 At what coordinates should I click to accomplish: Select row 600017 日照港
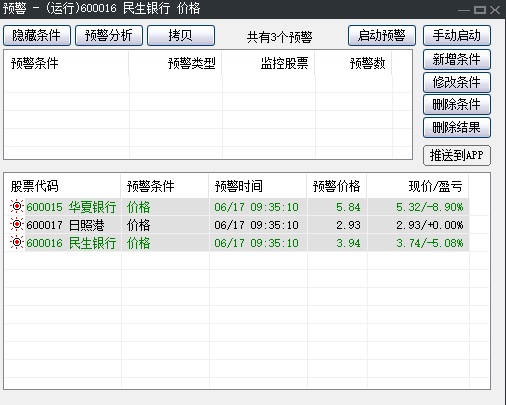(237, 225)
